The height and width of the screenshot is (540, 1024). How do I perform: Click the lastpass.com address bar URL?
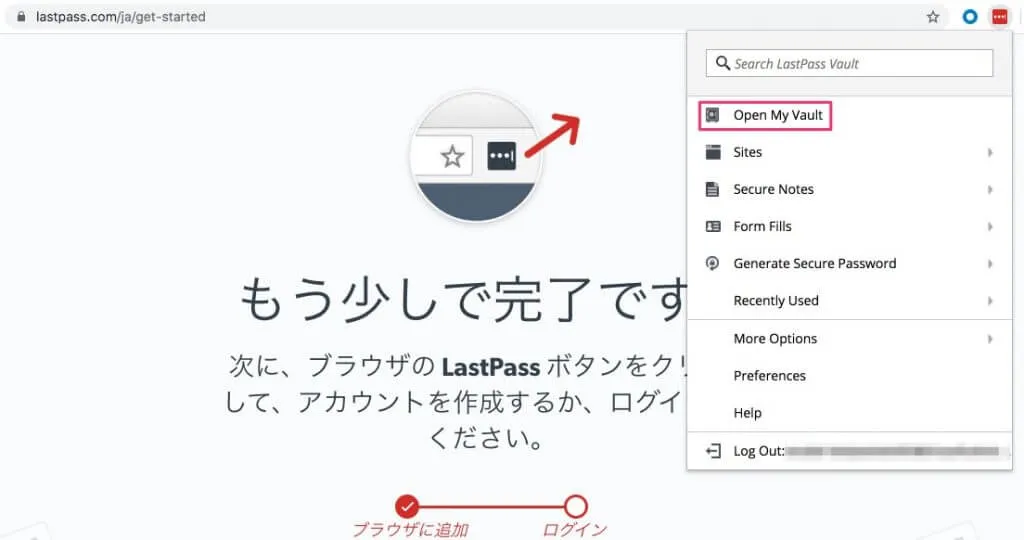click(x=121, y=17)
